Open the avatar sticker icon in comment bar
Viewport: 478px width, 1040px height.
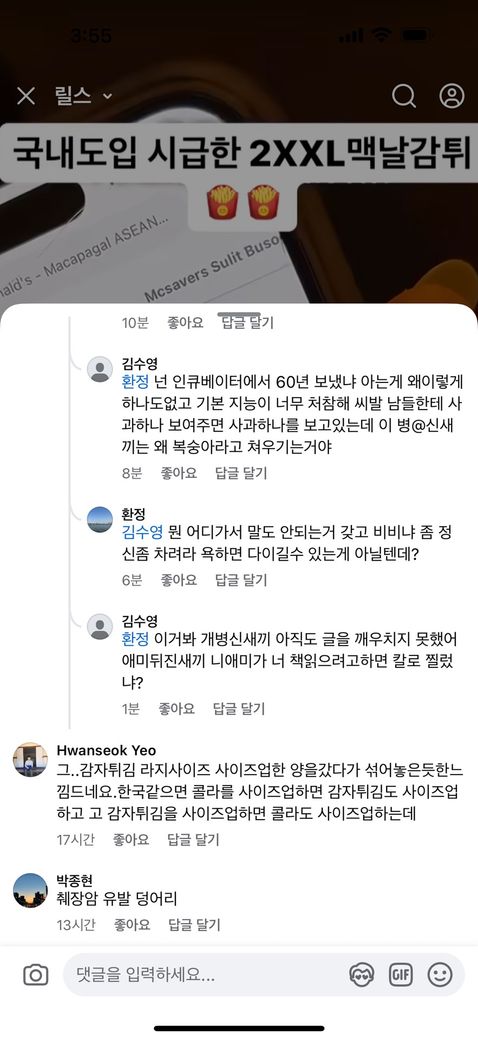[x=361, y=975]
